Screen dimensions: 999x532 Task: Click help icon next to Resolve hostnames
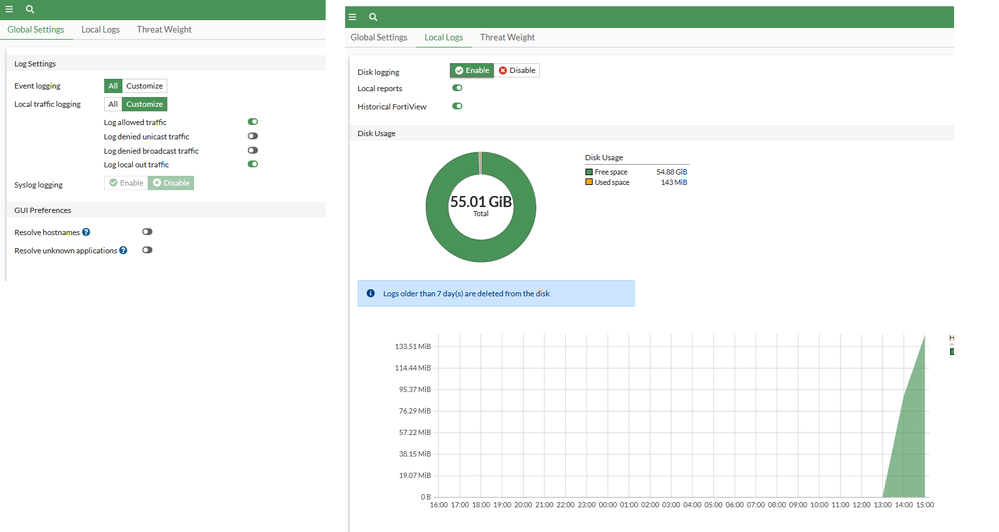pos(87,232)
